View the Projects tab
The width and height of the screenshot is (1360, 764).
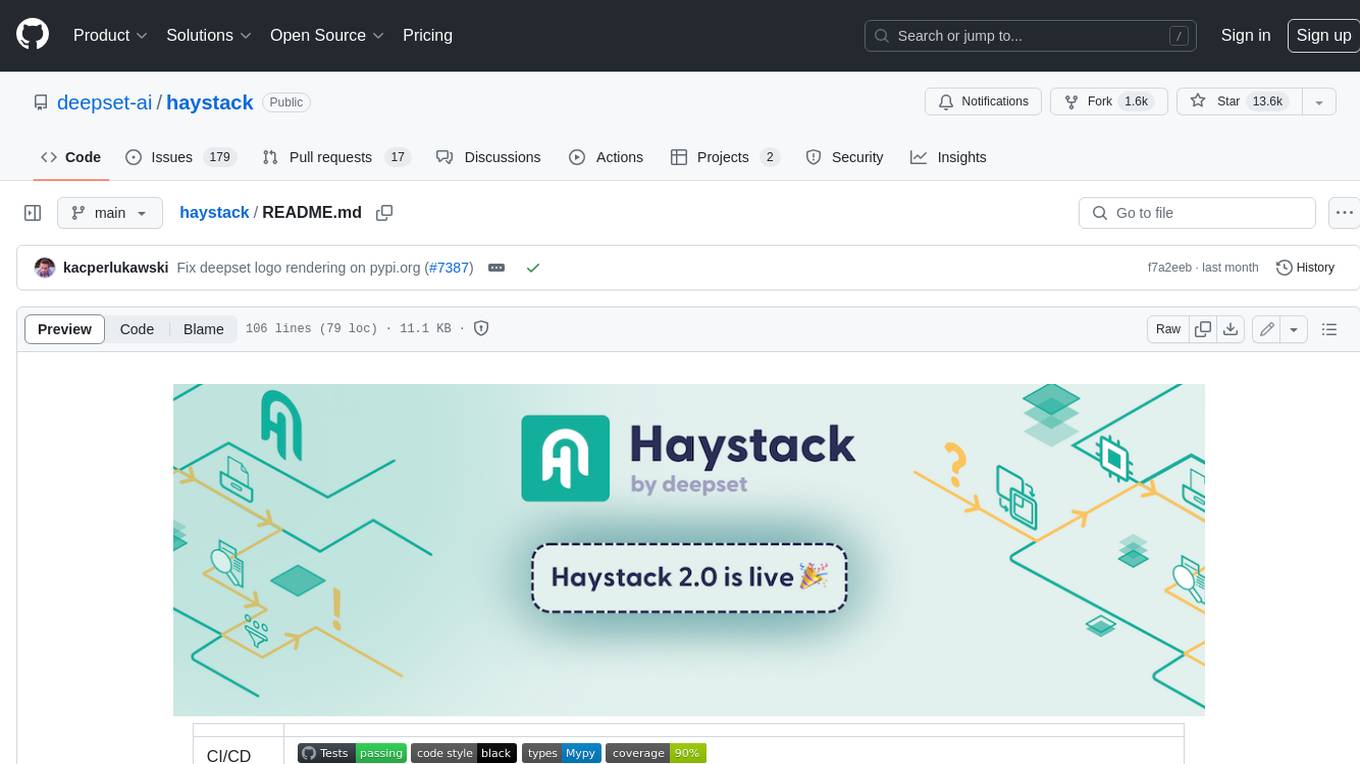[725, 157]
